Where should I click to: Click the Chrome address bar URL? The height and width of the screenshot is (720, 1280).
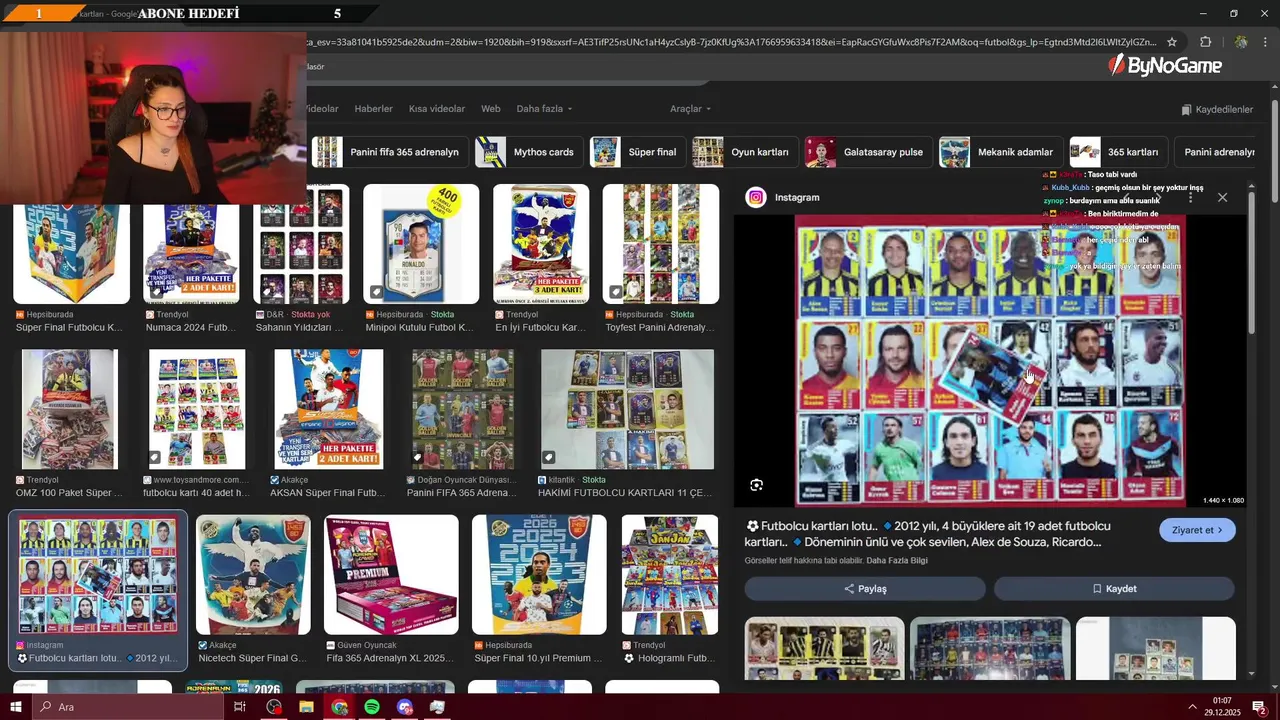coord(730,42)
